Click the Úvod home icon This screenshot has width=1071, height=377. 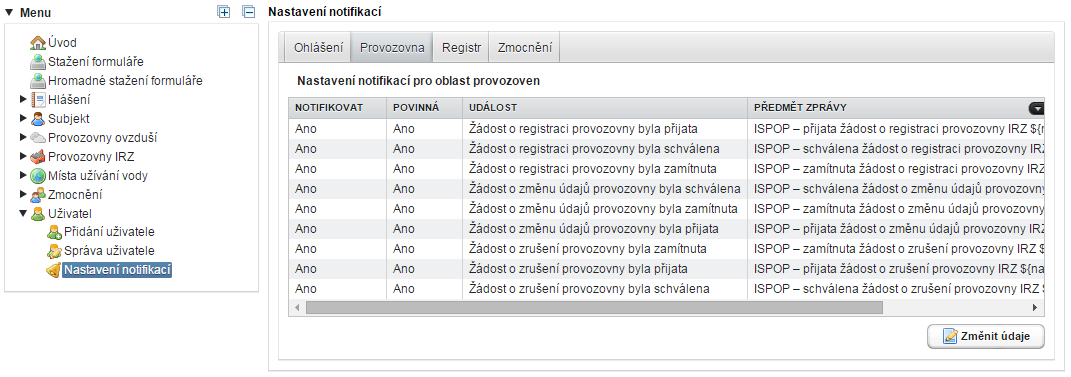[x=38, y=43]
